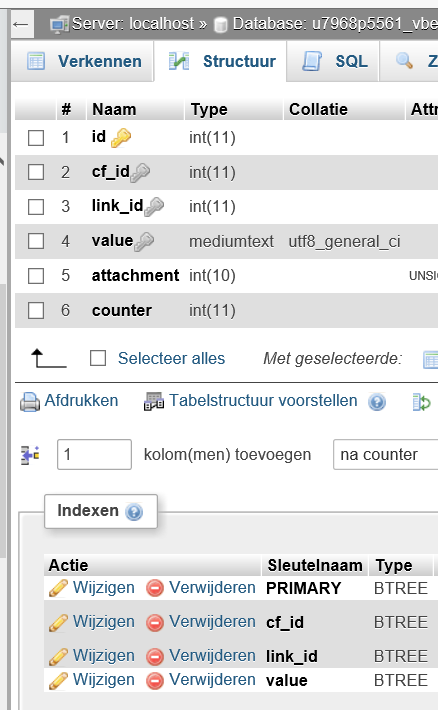Click the collapse navigation arrow icon

20,24
